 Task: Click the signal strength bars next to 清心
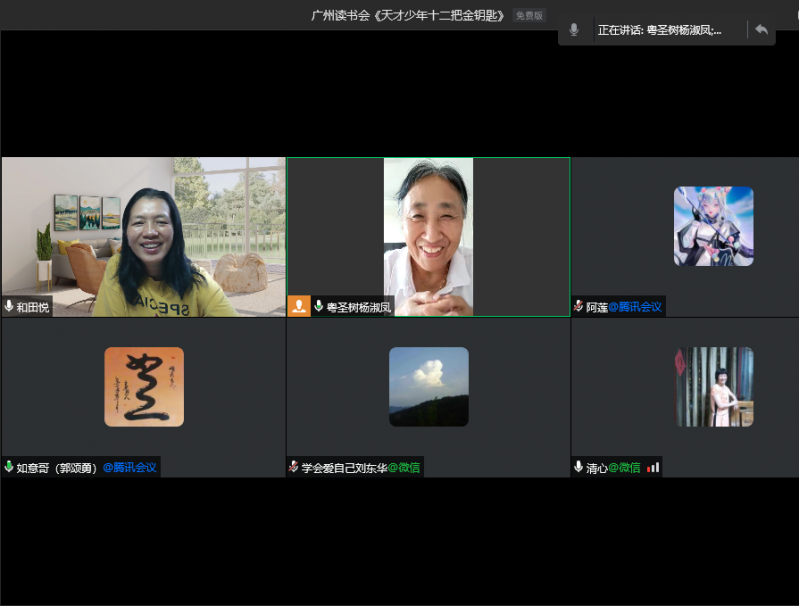click(x=653, y=467)
